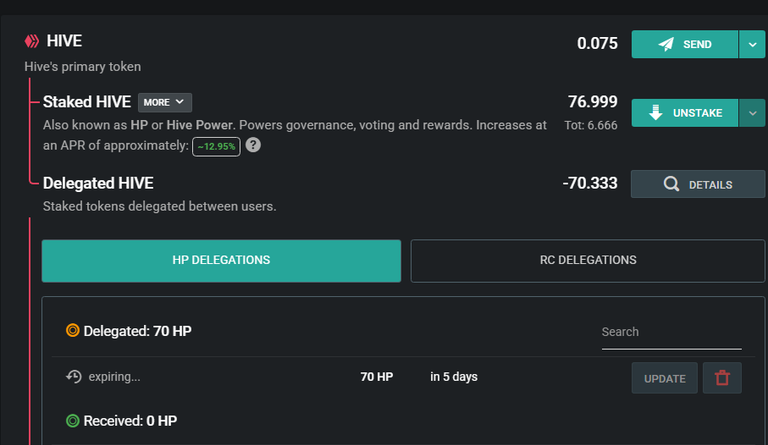768x445 pixels.
Task: Click the 'in 5 days' expiry text
Action: (454, 377)
